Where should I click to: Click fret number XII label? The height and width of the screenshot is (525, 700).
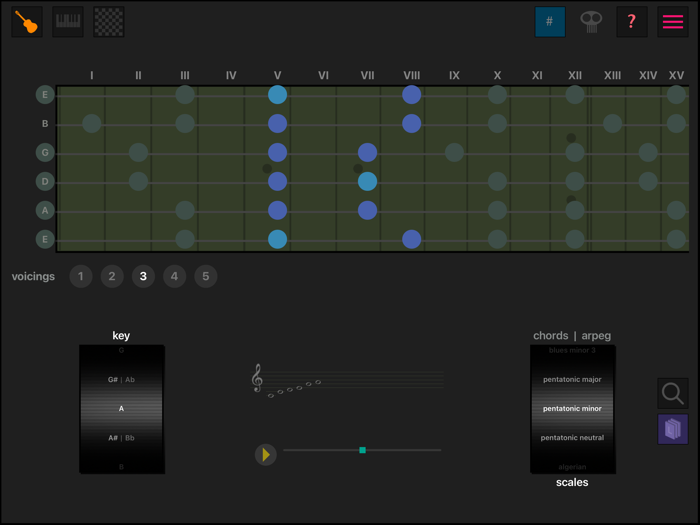point(575,75)
